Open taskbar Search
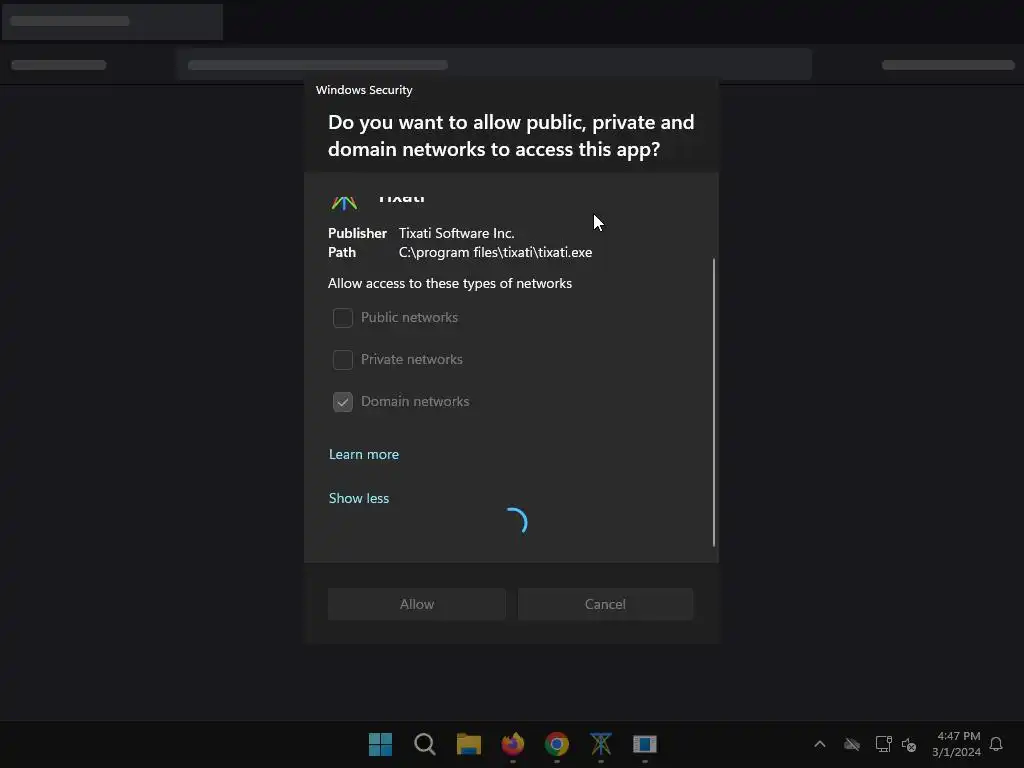This screenshot has height=768, width=1024. [424, 744]
